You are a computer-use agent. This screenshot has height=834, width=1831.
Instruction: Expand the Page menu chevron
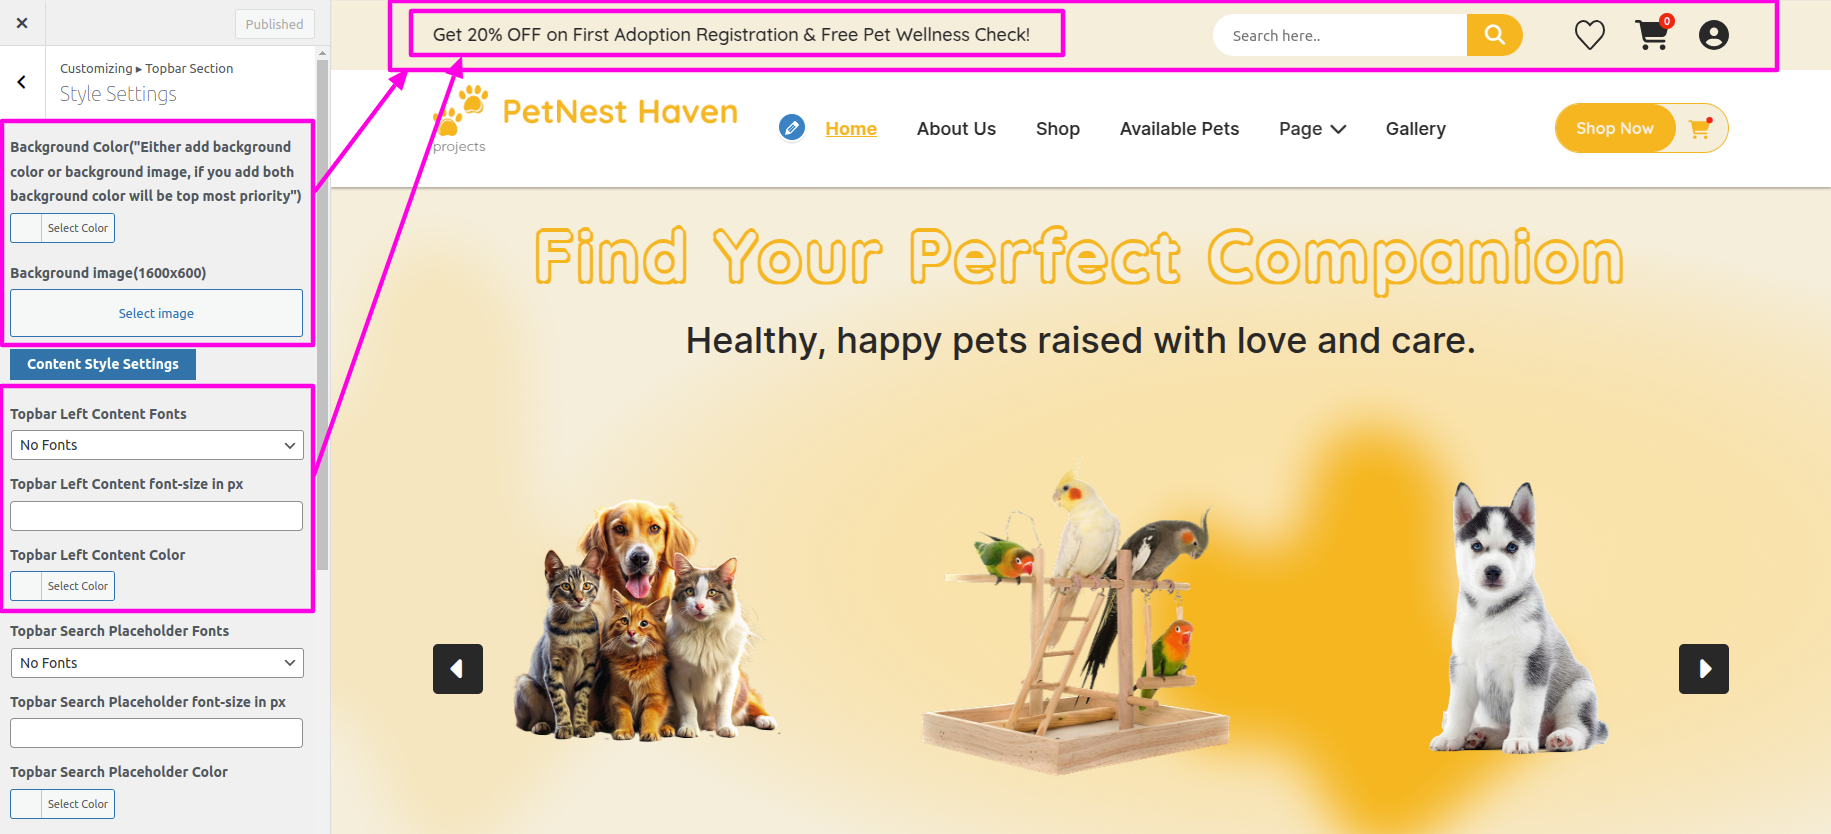1338,129
